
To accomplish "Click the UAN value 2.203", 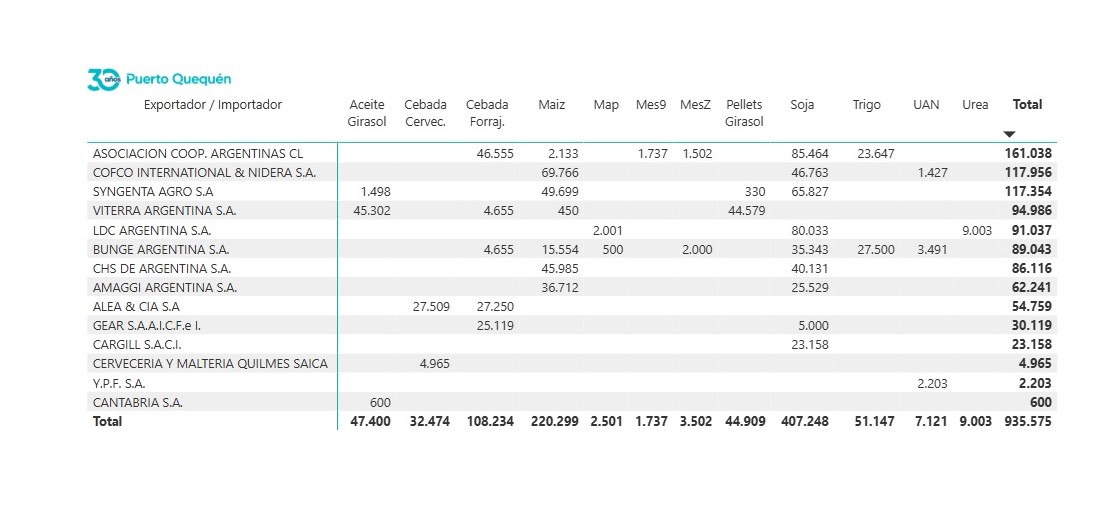I will pos(933,383).
